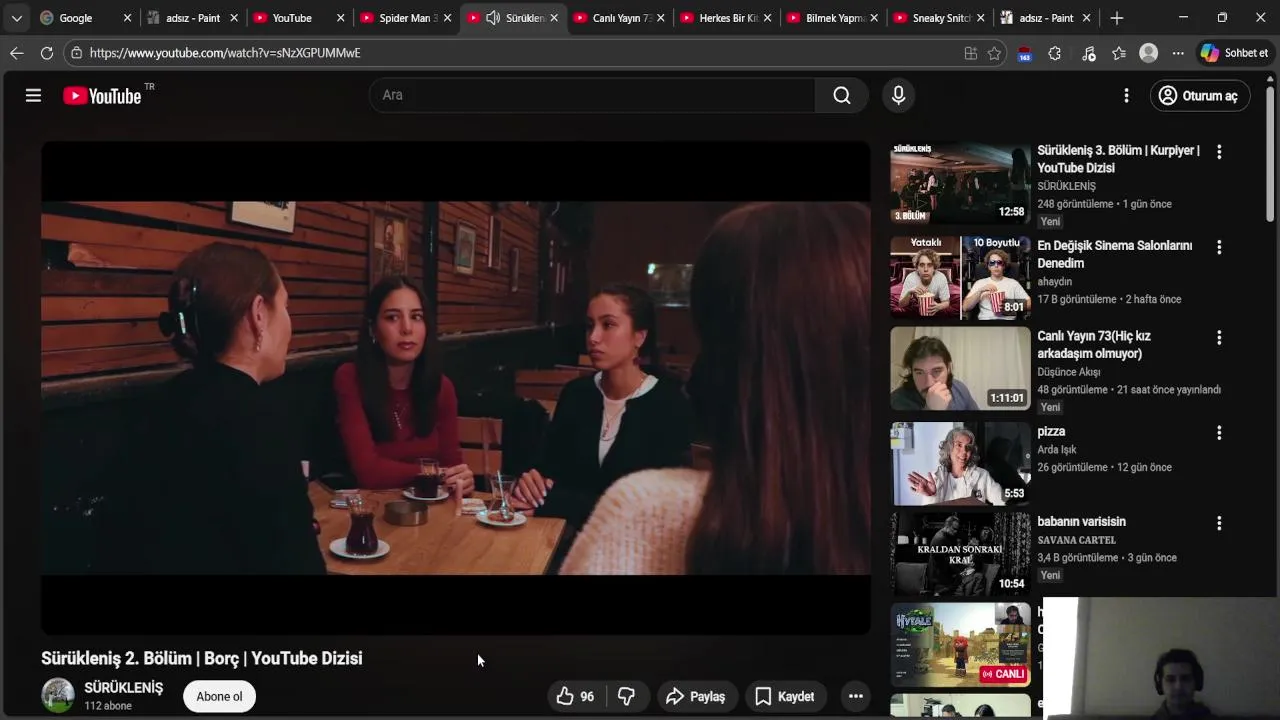
Task: Click the search magnifier button
Action: pyautogui.click(x=842, y=95)
